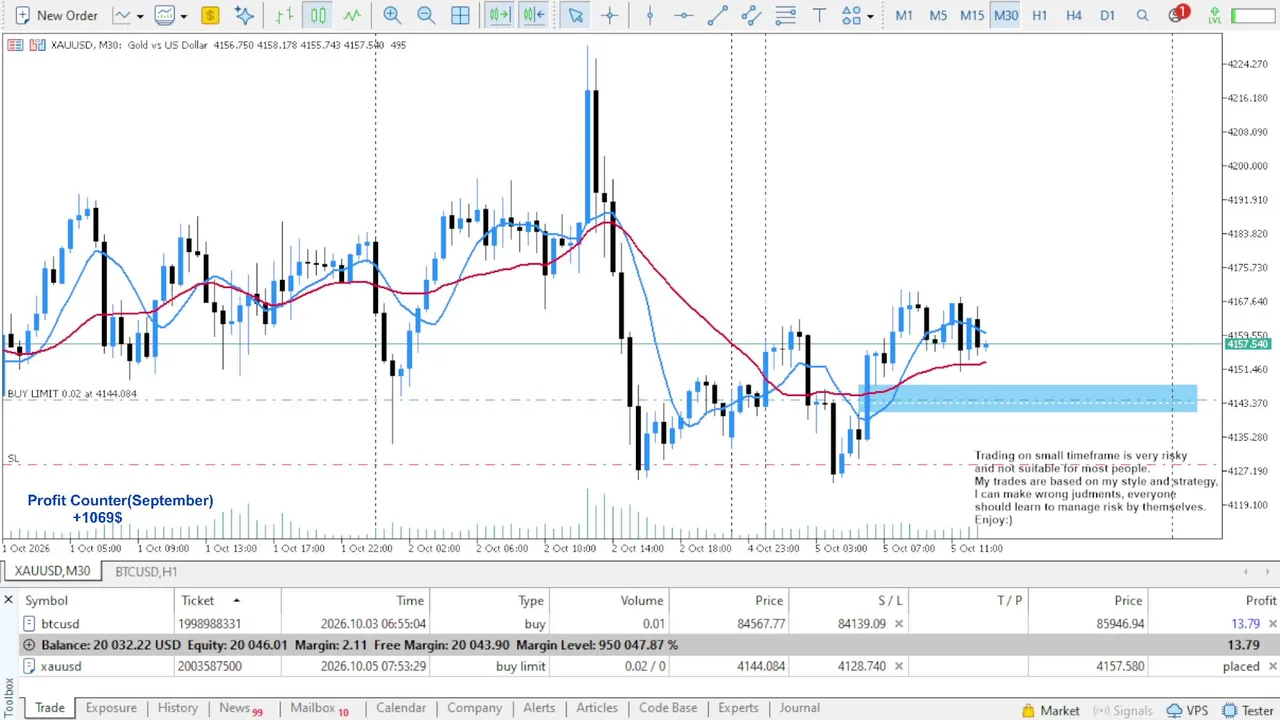Select the trendline tool
The width and height of the screenshot is (1280, 720).
717,15
